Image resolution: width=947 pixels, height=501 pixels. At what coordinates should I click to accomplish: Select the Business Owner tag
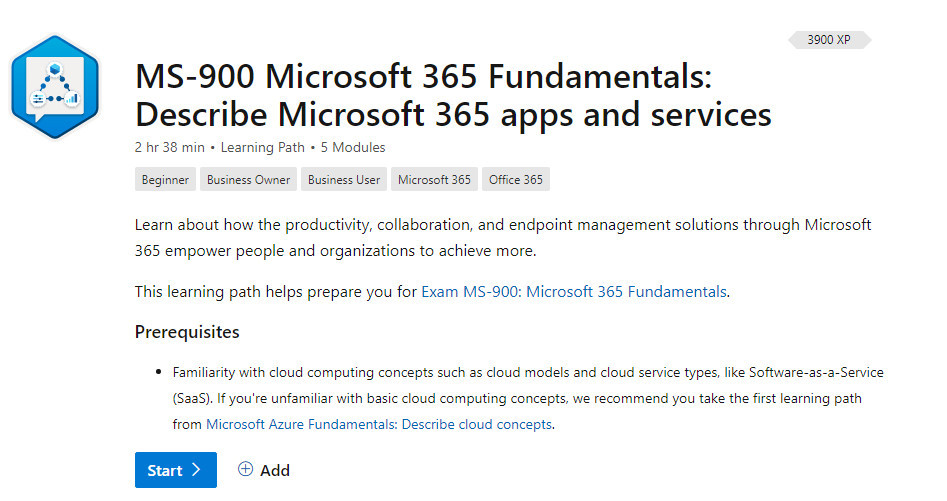tap(248, 179)
